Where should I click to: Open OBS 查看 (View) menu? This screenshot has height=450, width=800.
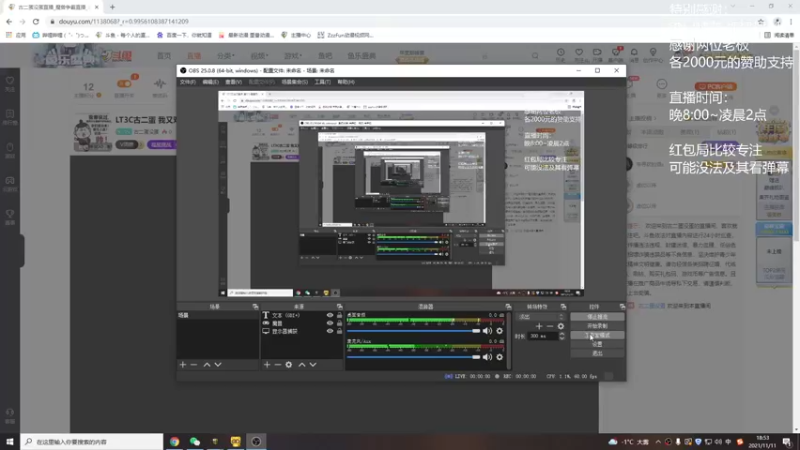(233, 82)
